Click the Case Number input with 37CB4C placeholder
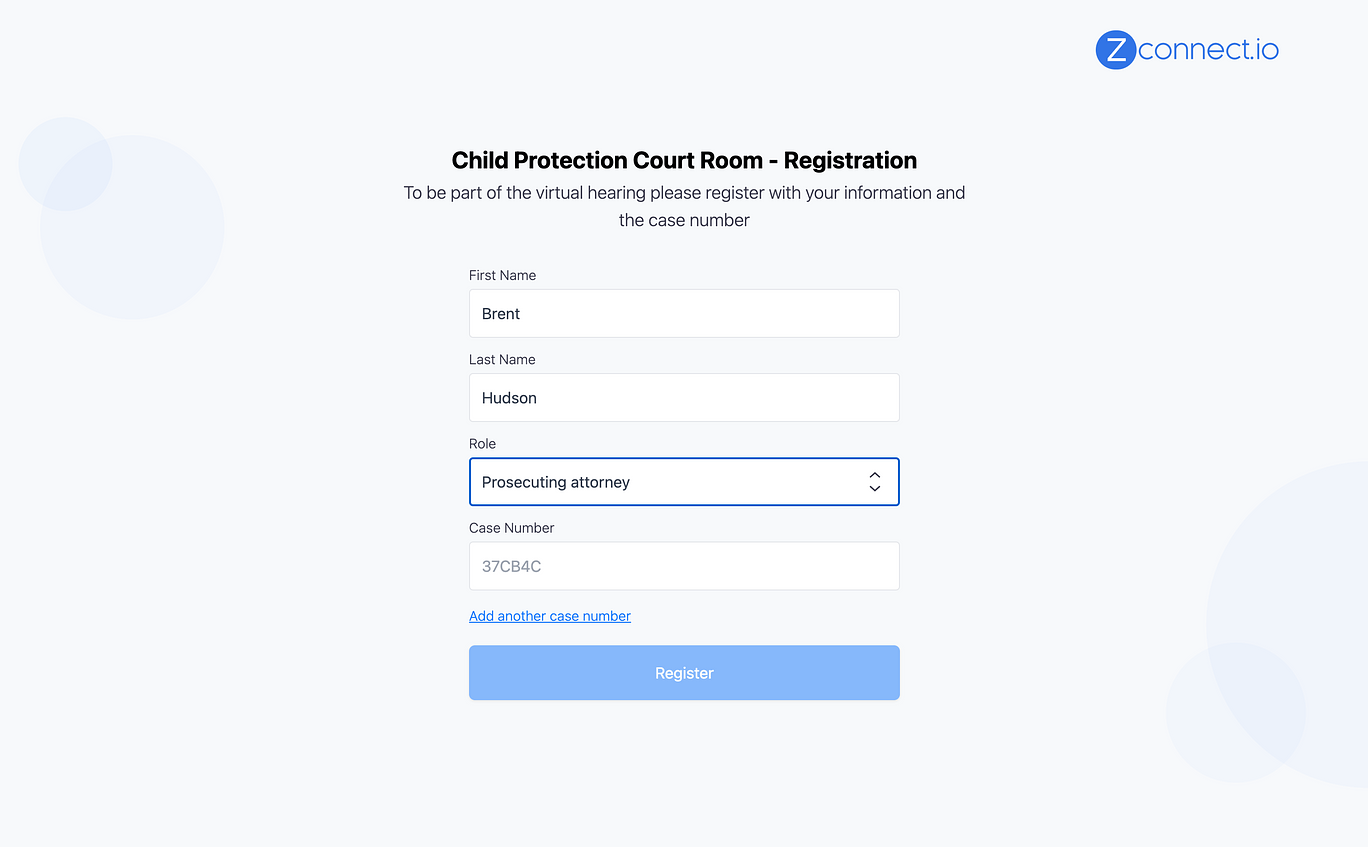1368x847 pixels. [x=684, y=566]
